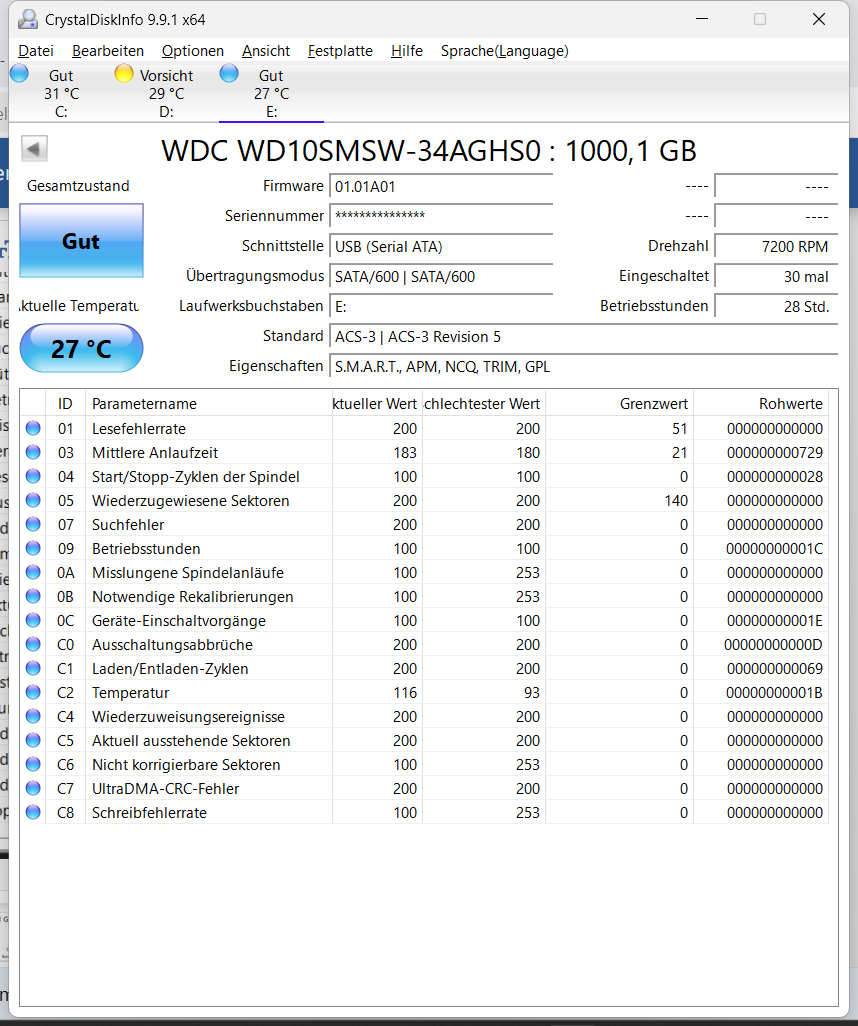Click status orb of Lesefehlerrate row
Viewport: 858px width, 1026px height.
[33, 429]
